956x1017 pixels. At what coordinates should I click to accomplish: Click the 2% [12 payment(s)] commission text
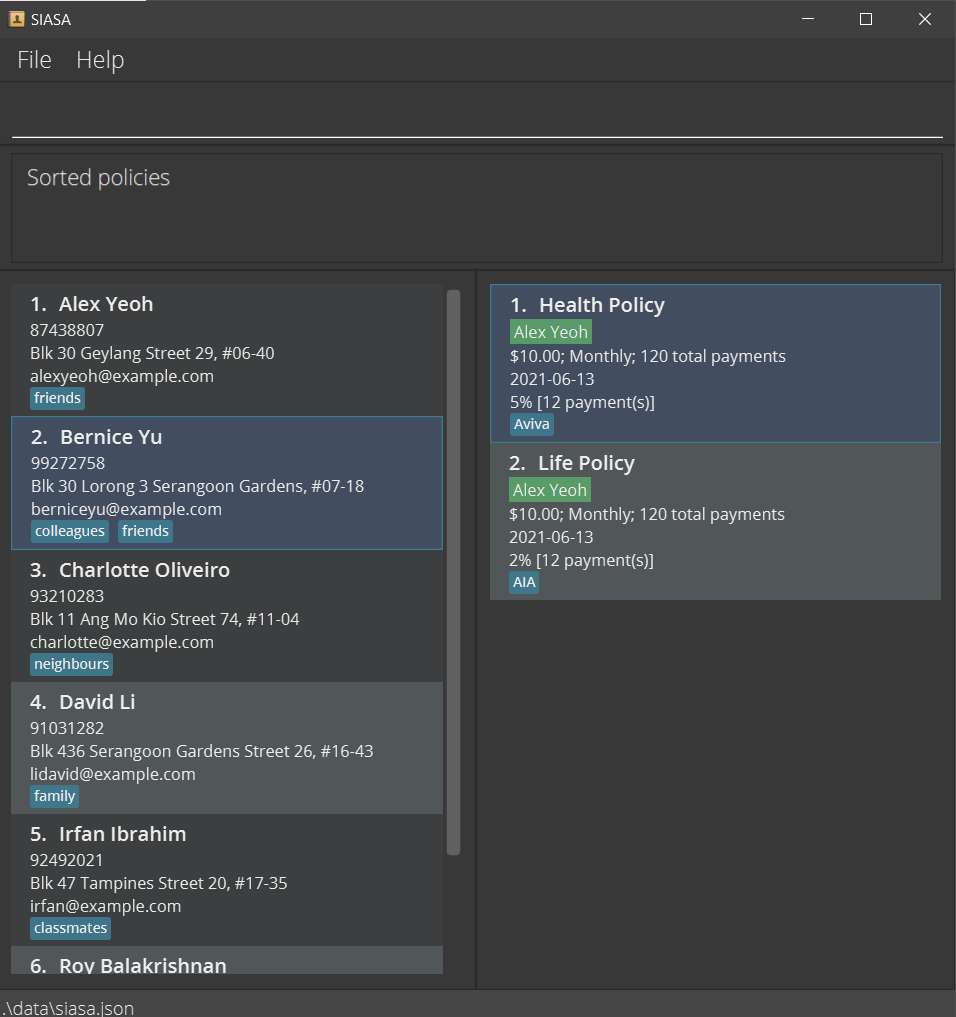[581, 560]
